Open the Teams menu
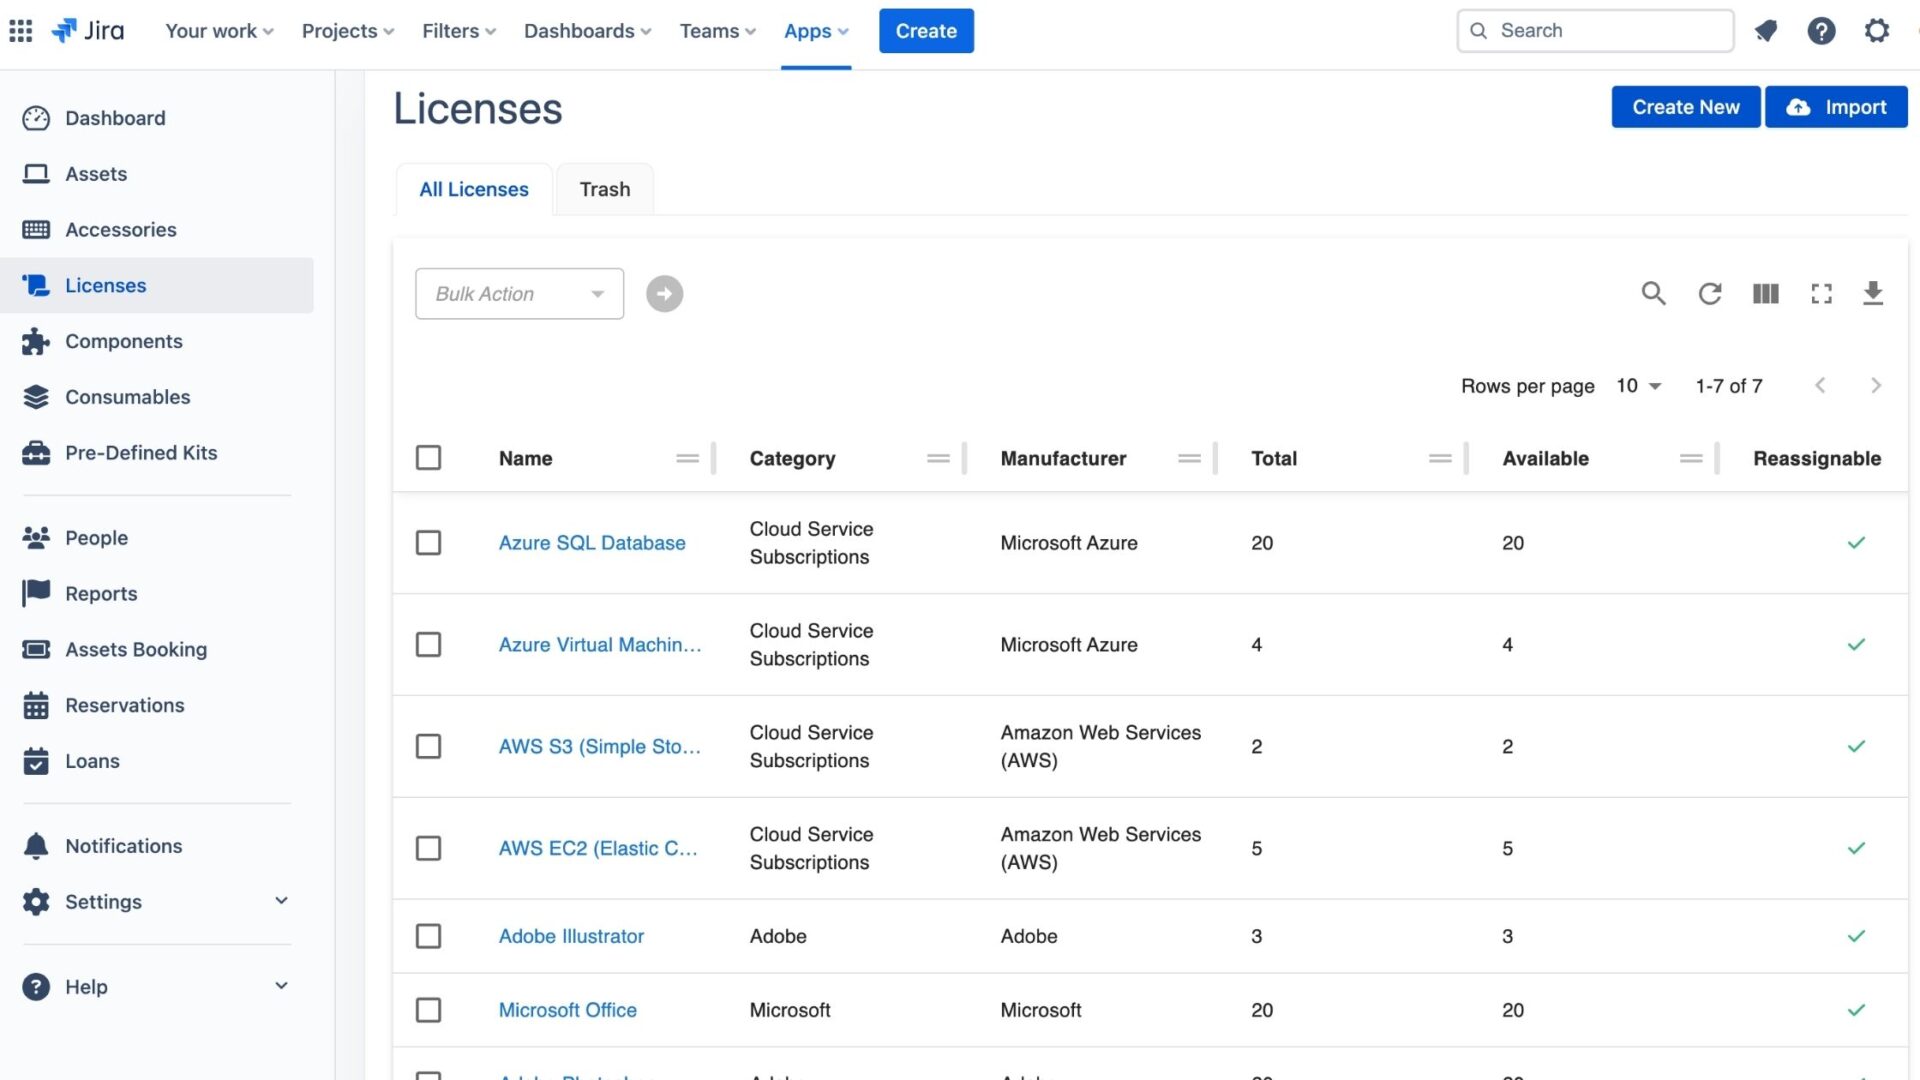Screen dimensions: 1920x1080 [x=717, y=31]
